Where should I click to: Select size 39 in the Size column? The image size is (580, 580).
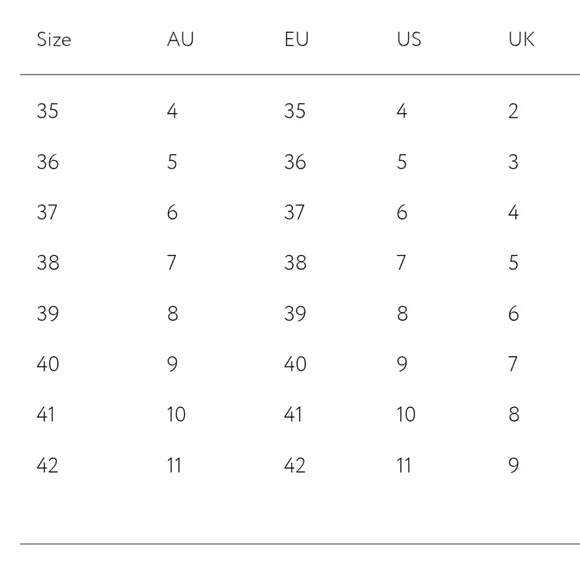(47, 314)
